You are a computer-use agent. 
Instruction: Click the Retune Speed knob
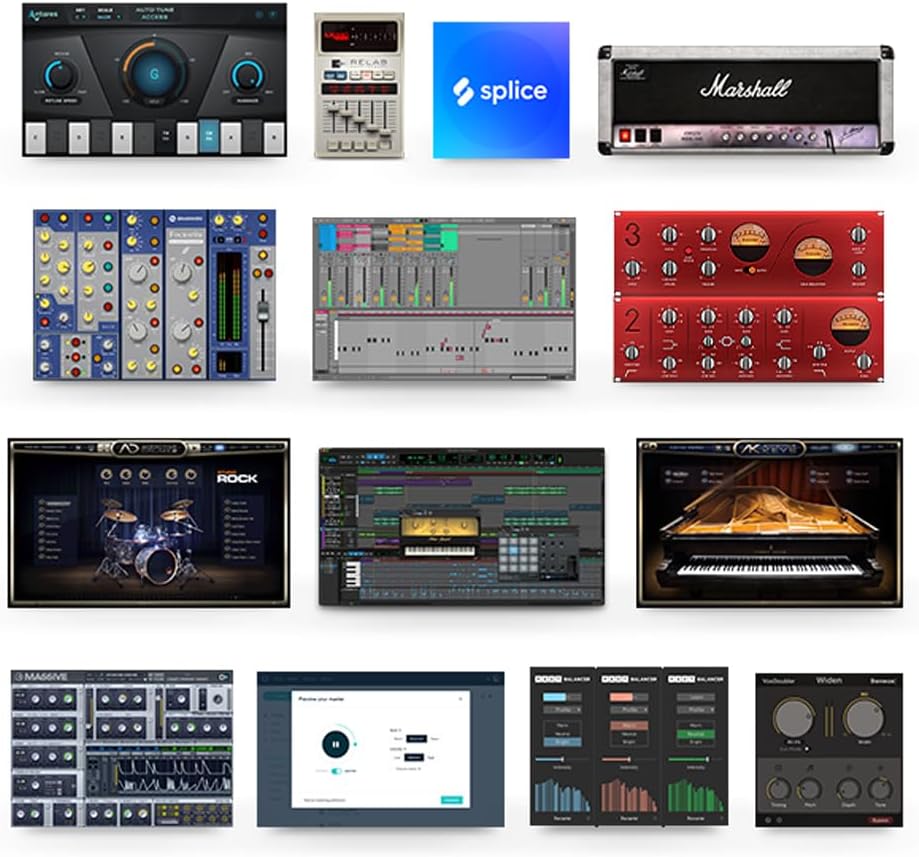coord(59,76)
